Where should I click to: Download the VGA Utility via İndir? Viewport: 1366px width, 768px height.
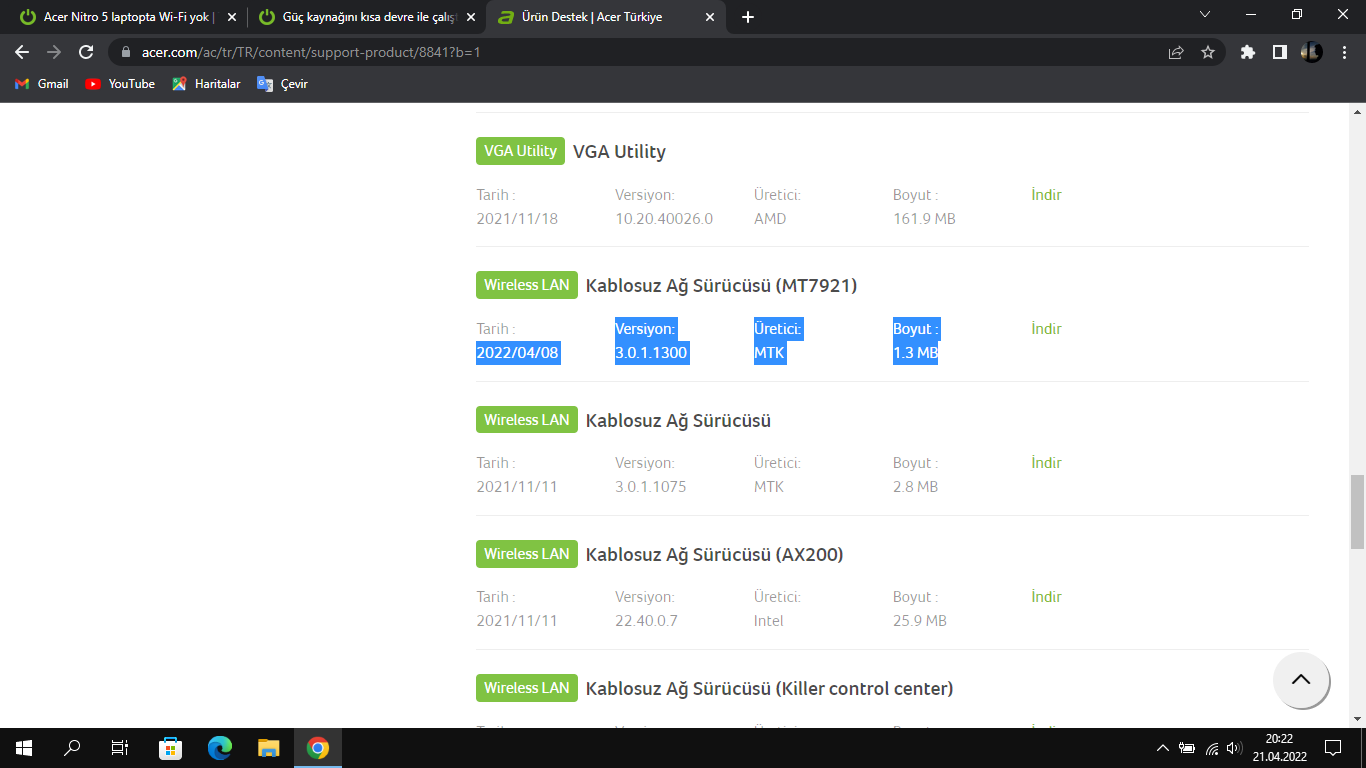(1046, 195)
